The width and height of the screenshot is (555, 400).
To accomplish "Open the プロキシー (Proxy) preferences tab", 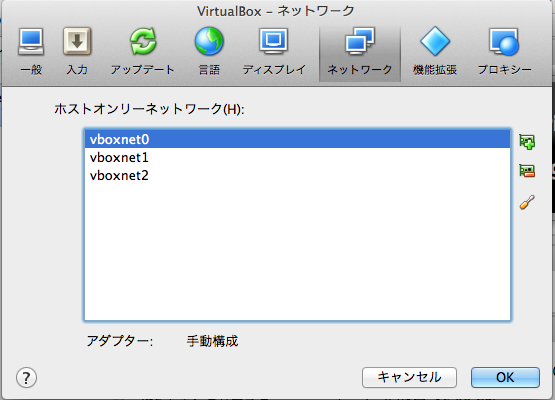I will [x=504, y=52].
